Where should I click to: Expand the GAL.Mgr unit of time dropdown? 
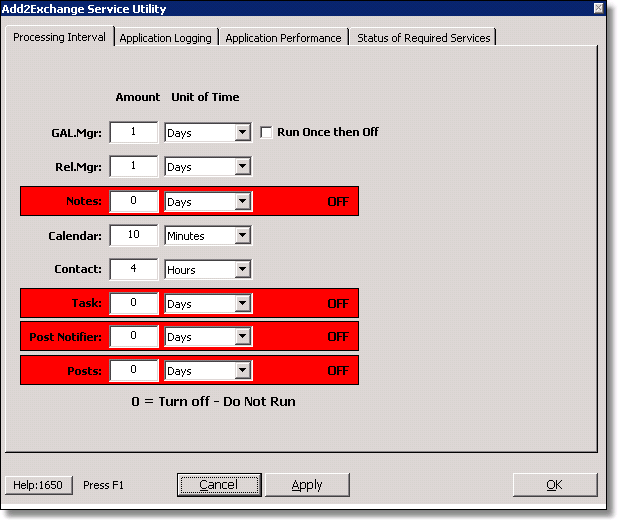[x=243, y=132]
